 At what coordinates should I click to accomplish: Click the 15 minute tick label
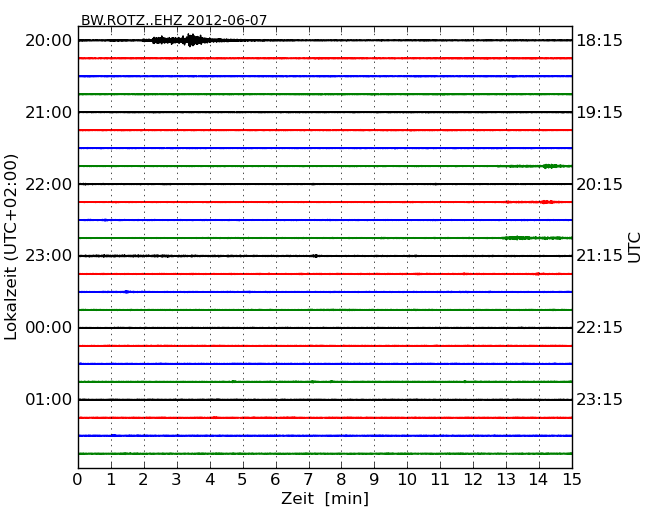pos(572,480)
